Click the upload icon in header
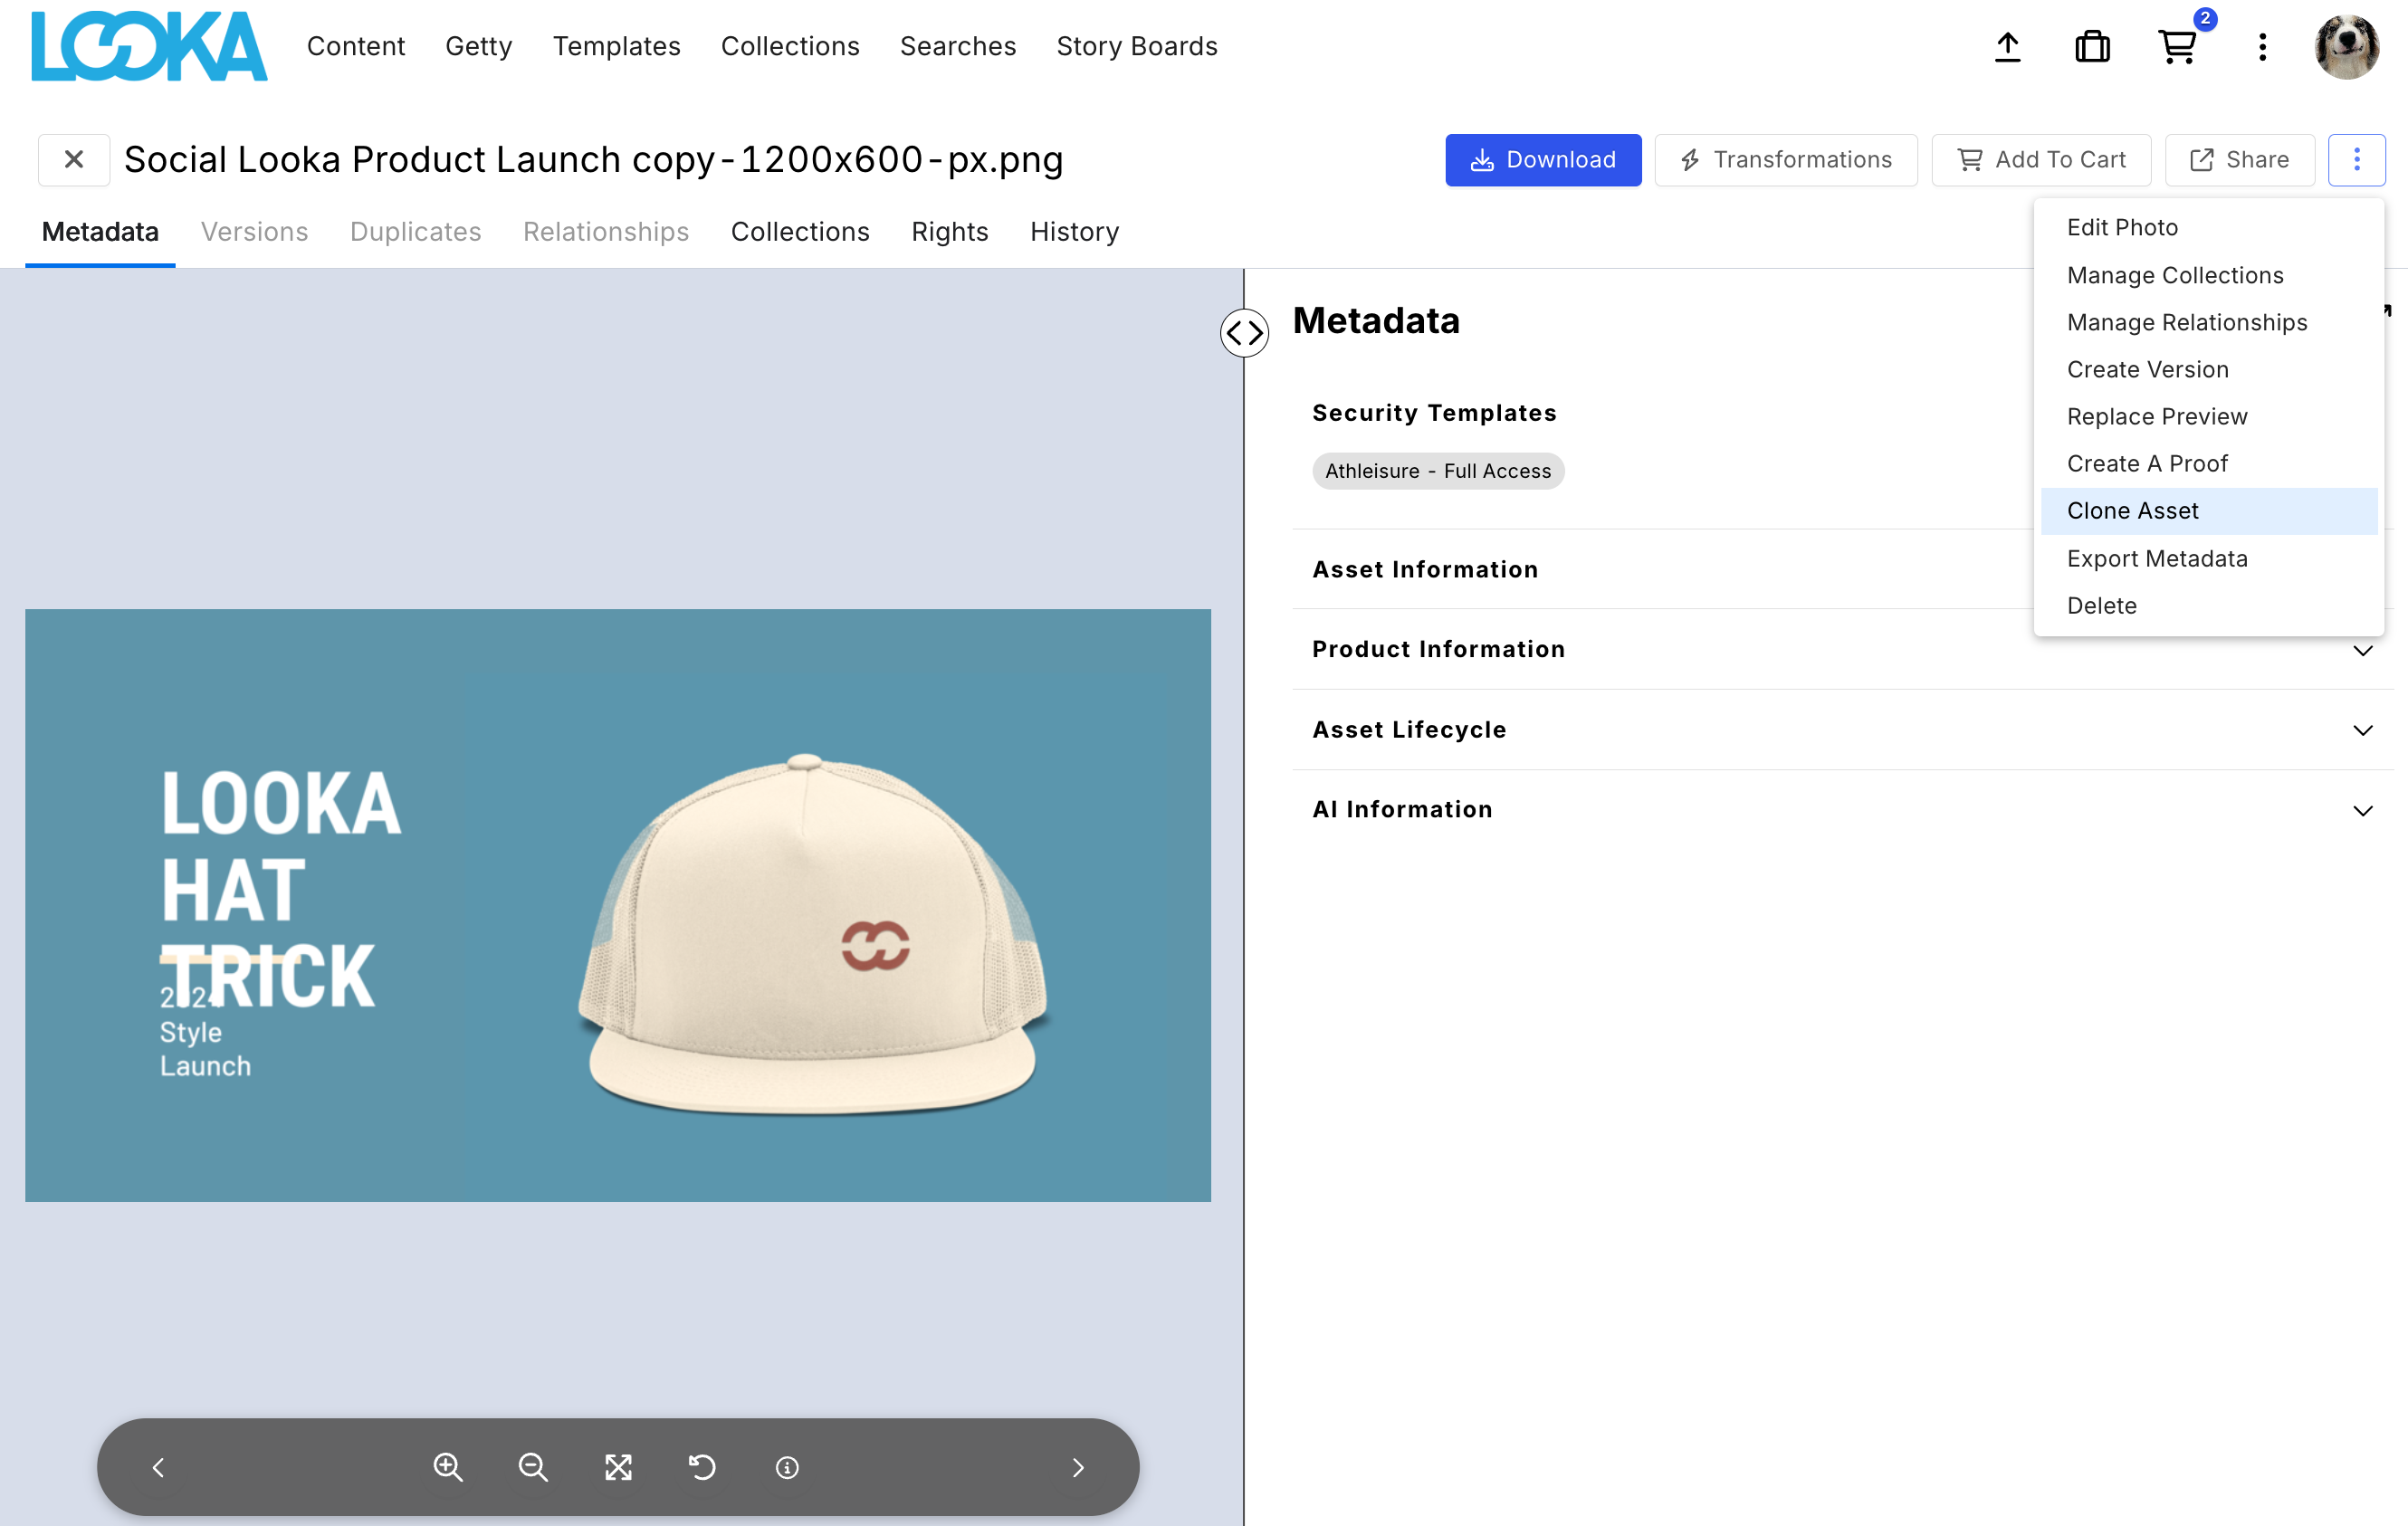Screen dimensions: 2408x1526 point(2007,47)
